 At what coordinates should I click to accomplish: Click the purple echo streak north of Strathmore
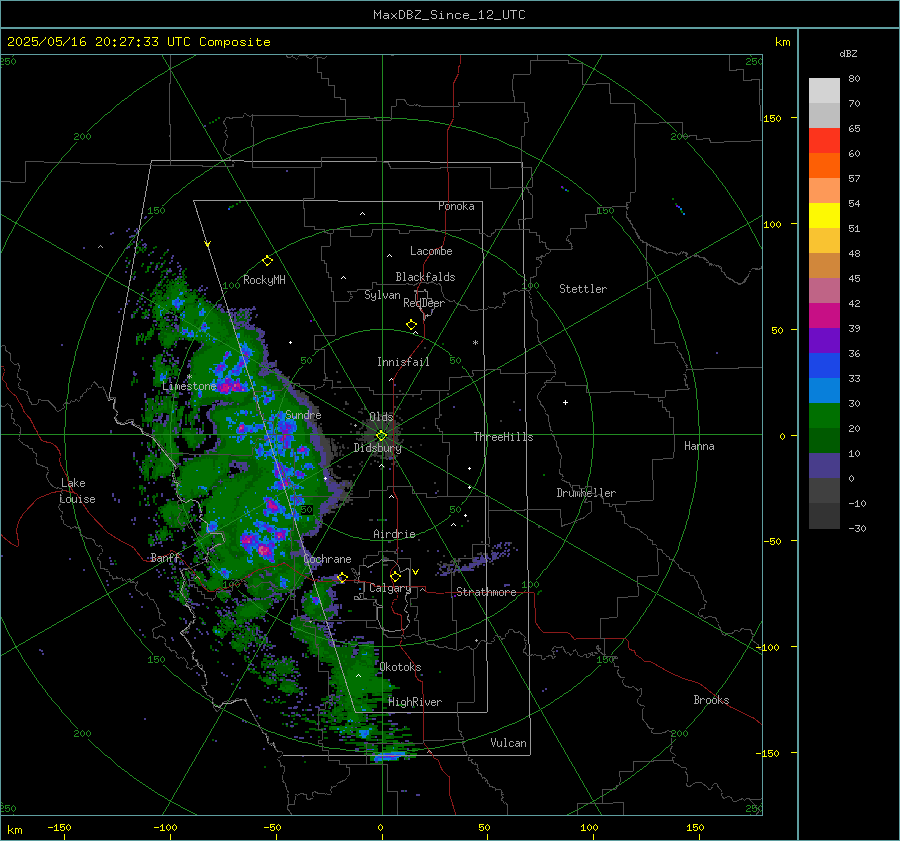click(x=475, y=559)
